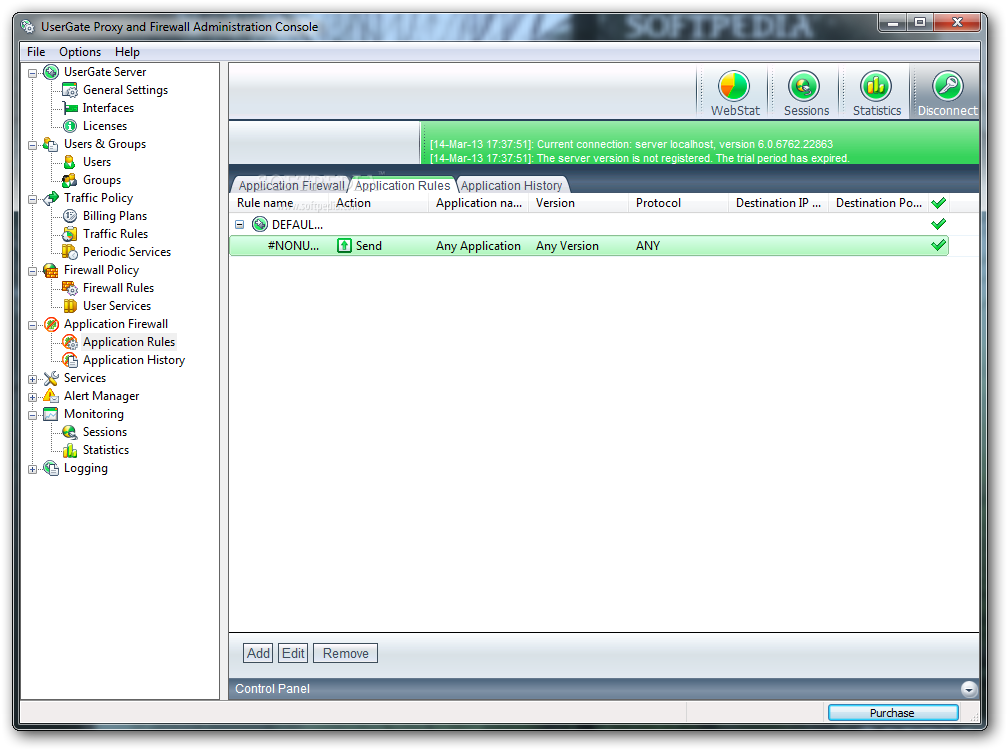Click the Remove button
Viewport: 1008px width, 751px height.
click(346, 653)
